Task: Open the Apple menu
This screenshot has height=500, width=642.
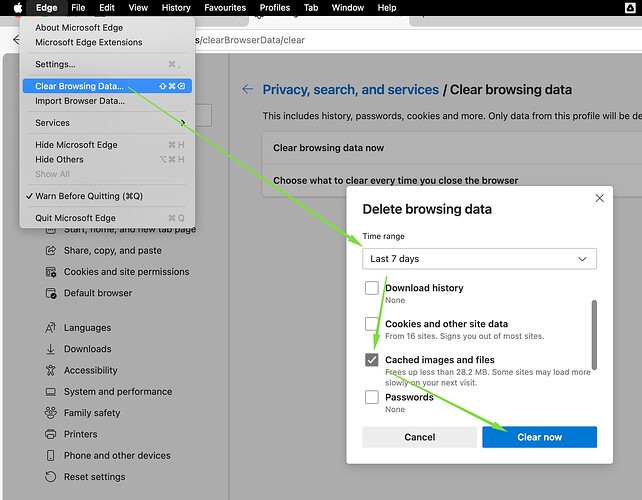Action: pos(18,8)
